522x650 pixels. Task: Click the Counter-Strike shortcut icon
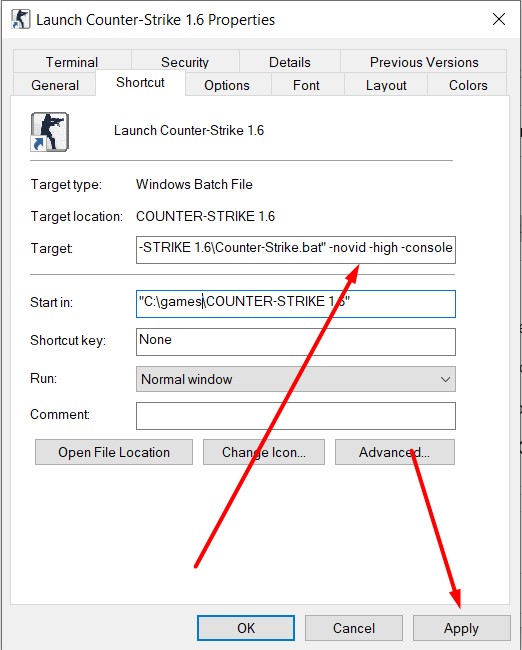tap(49, 131)
